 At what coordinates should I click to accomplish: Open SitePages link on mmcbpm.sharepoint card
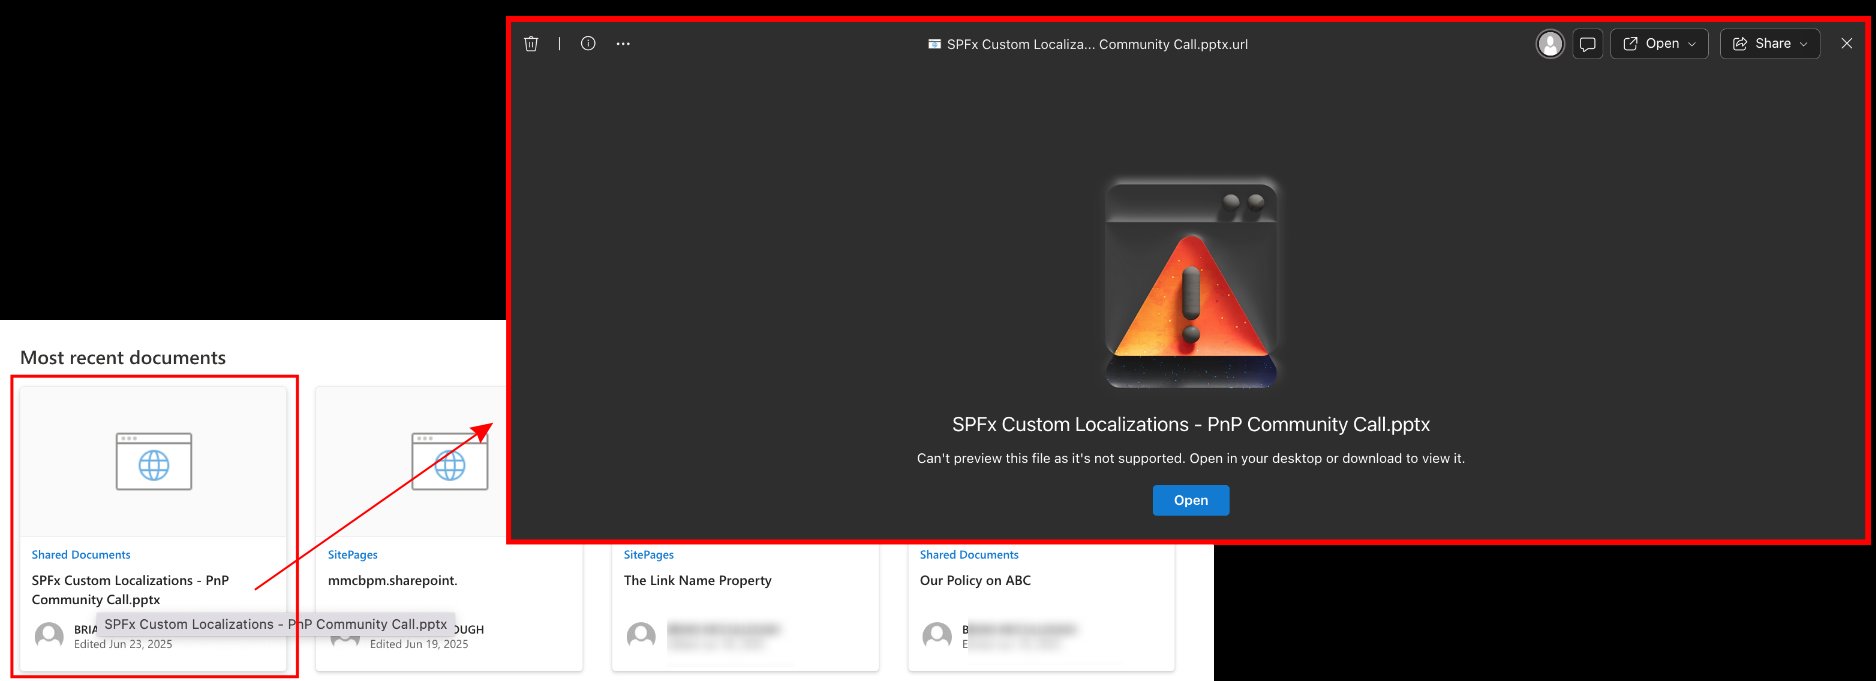click(353, 555)
